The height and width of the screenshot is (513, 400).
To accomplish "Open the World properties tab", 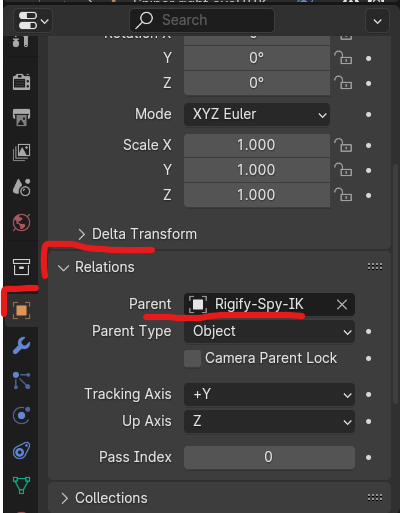I will [x=22, y=222].
